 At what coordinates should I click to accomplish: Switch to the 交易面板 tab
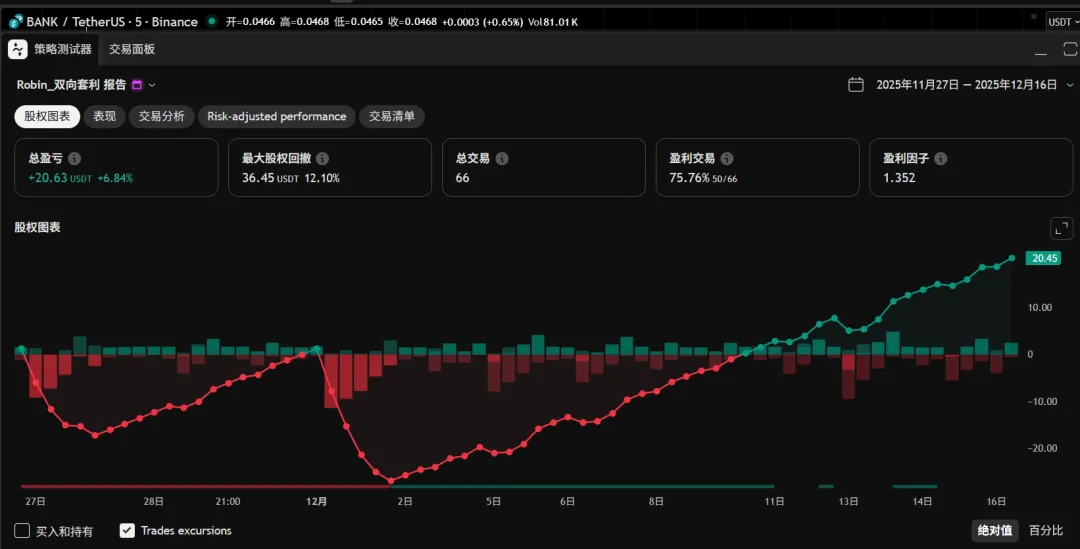click(132, 49)
